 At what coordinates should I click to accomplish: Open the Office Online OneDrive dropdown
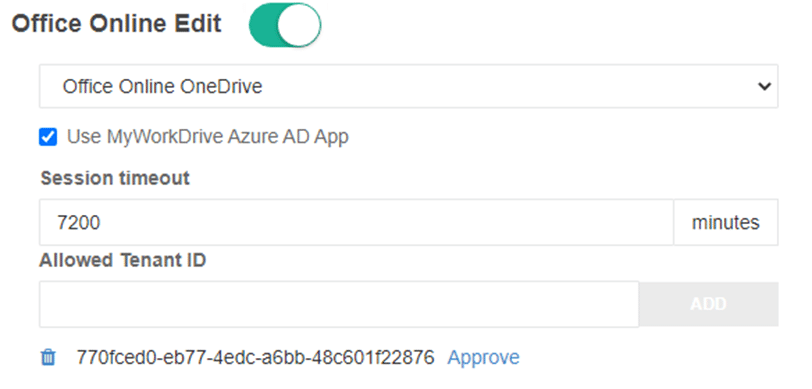coord(409,87)
